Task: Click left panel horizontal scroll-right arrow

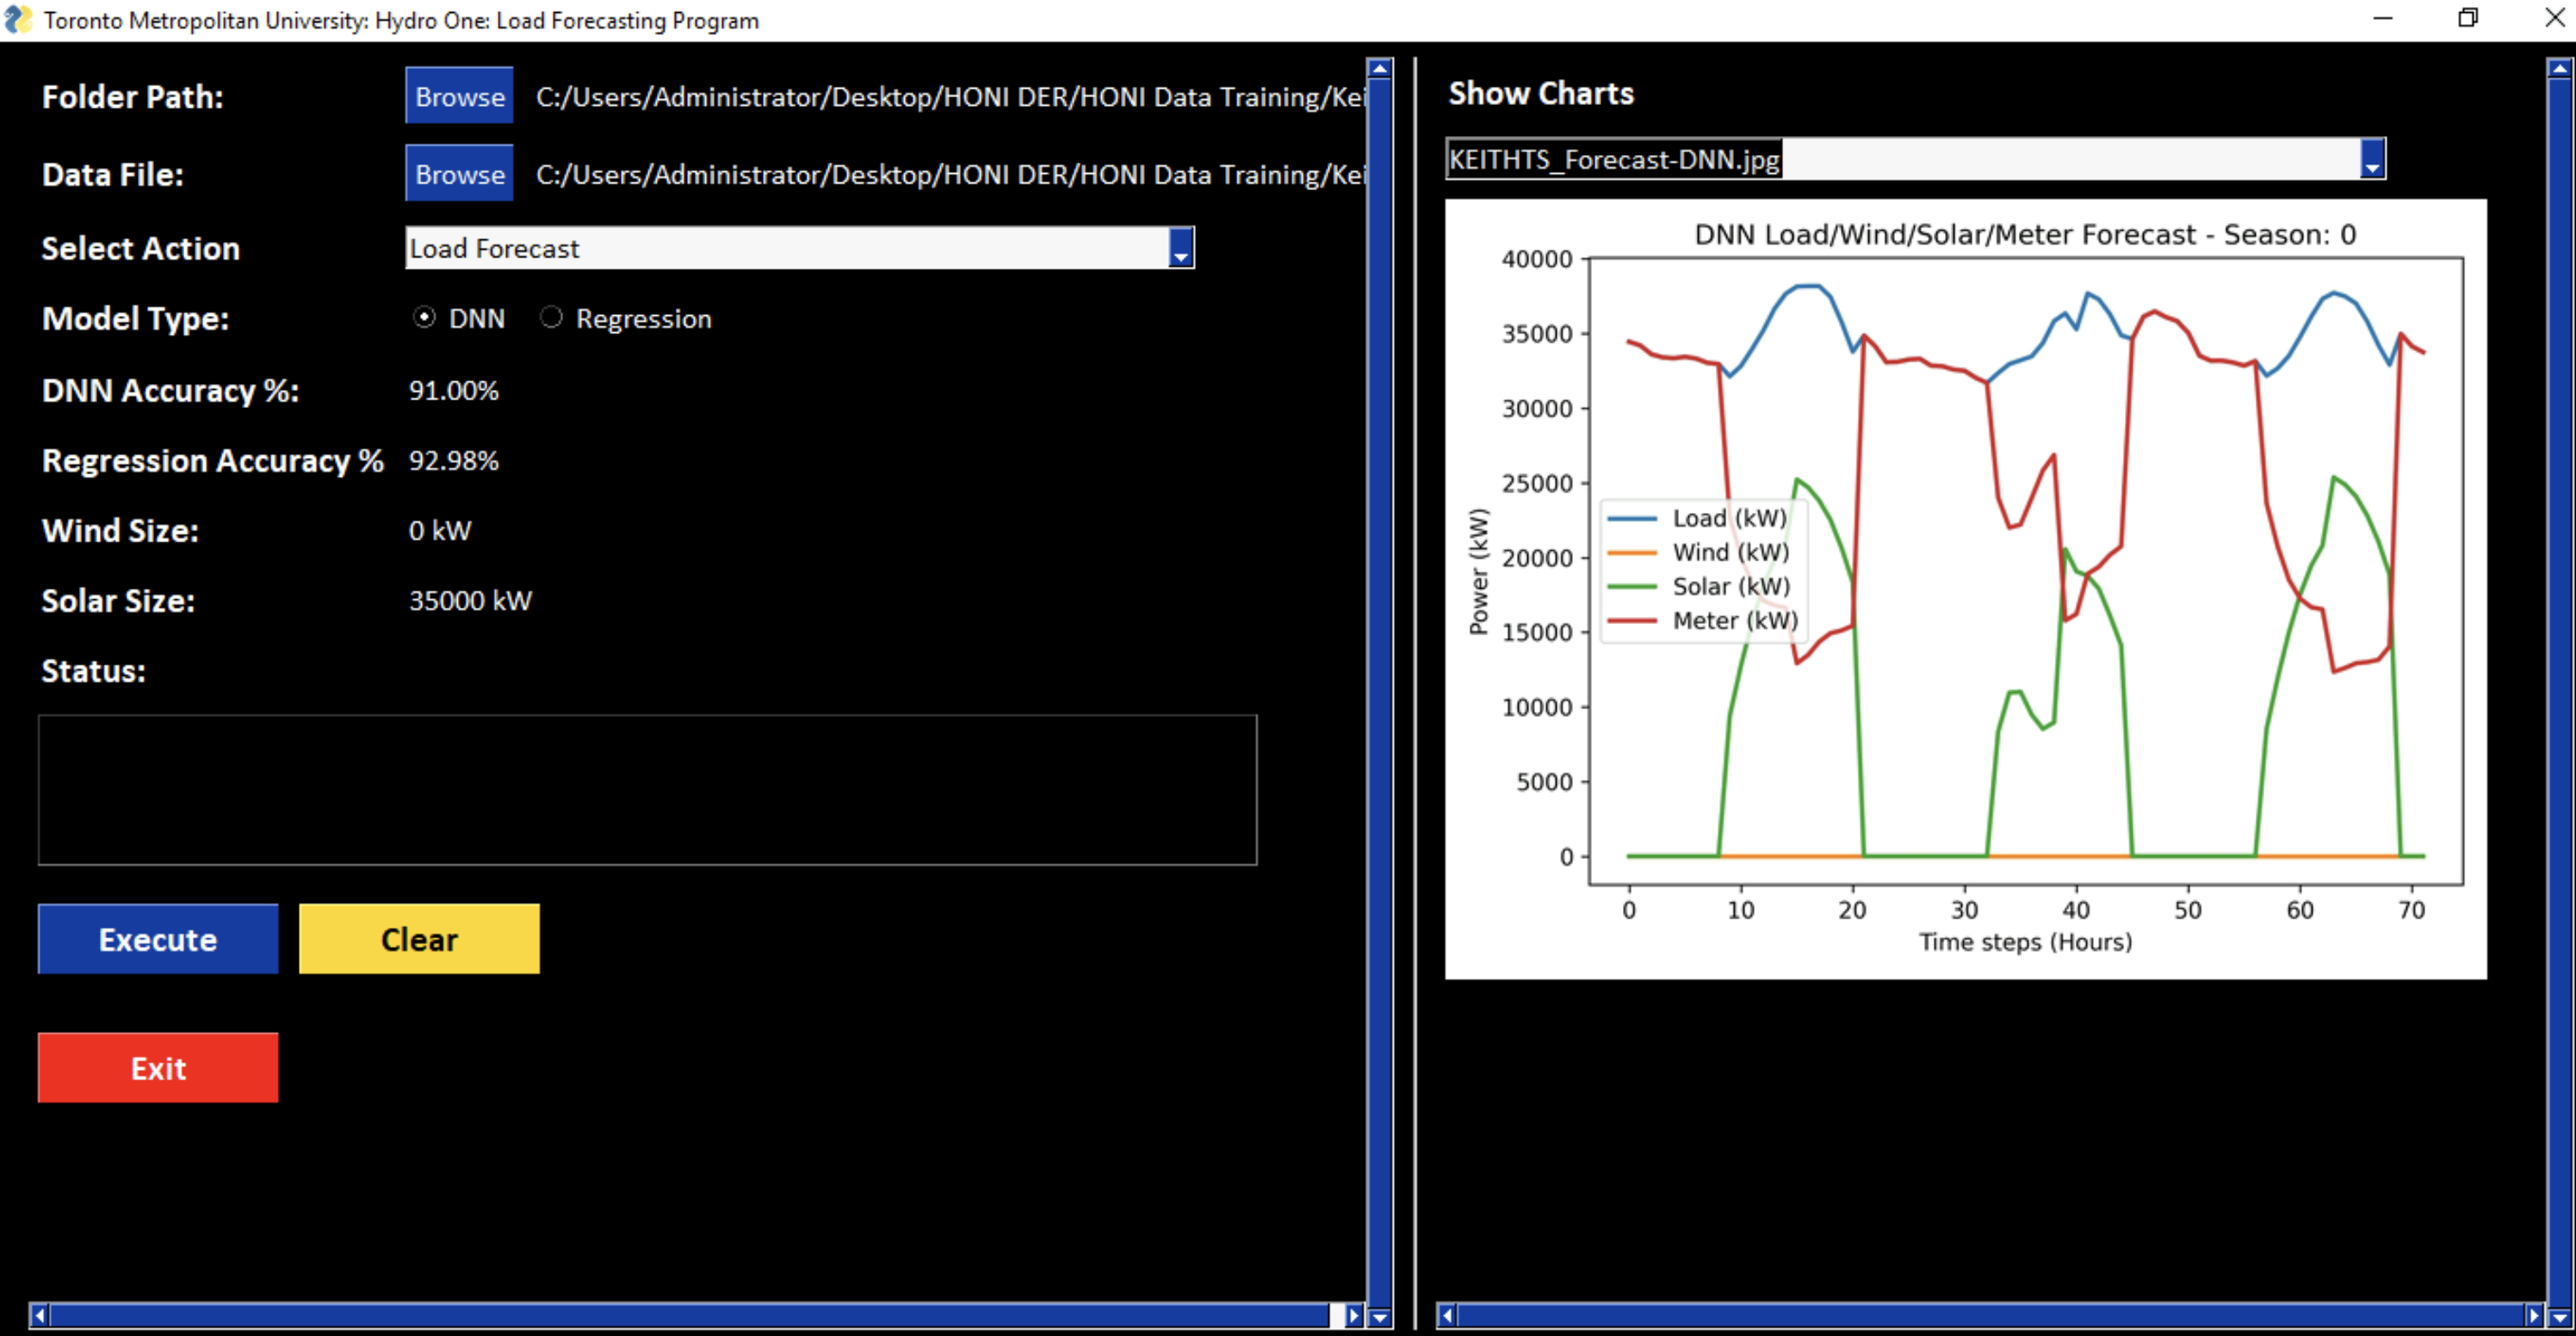Action: pyautogui.click(x=1353, y=1315)
